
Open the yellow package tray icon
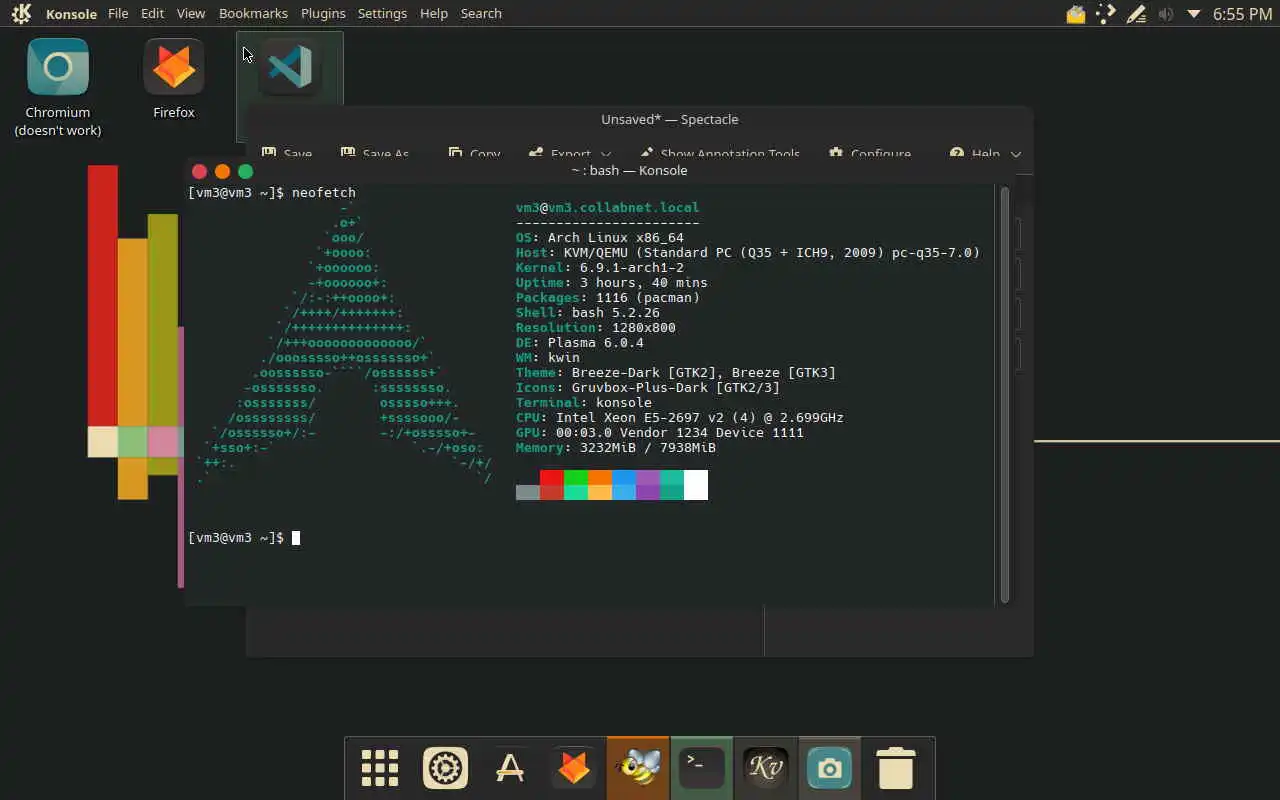coord(1076,14)
